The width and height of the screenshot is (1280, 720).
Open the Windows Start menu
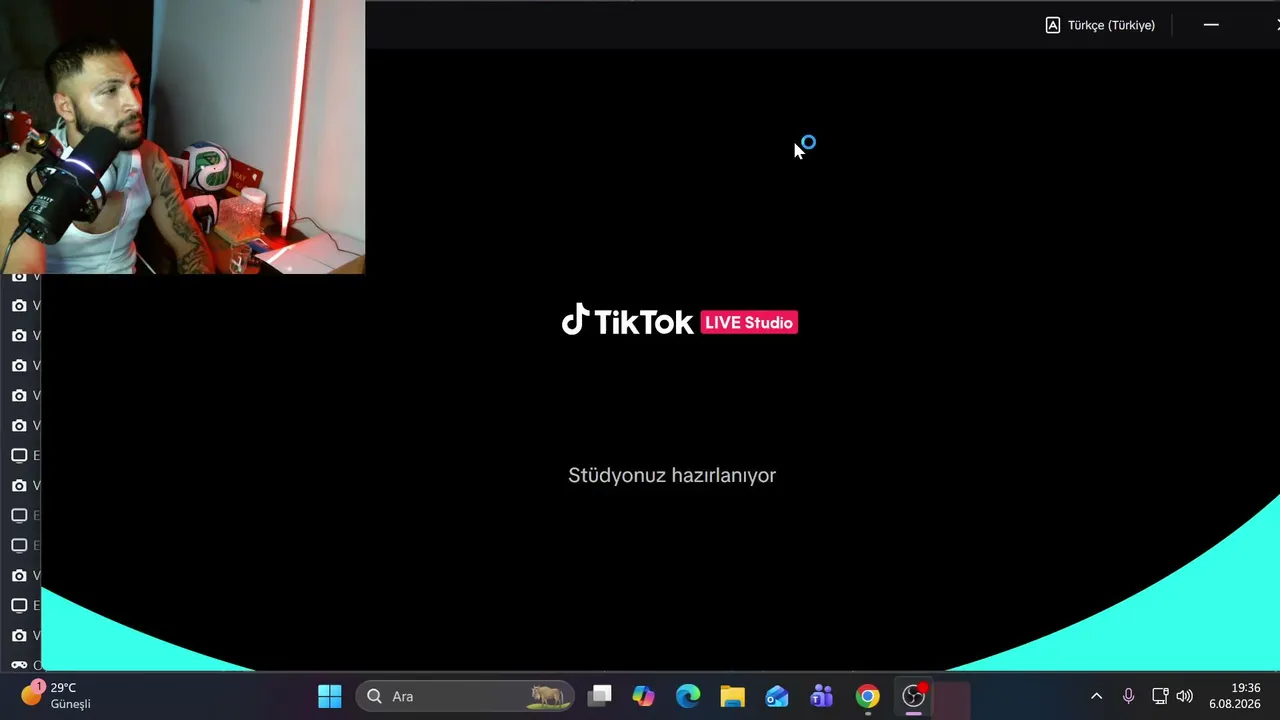pyautogui.click(x=329, y=696)
